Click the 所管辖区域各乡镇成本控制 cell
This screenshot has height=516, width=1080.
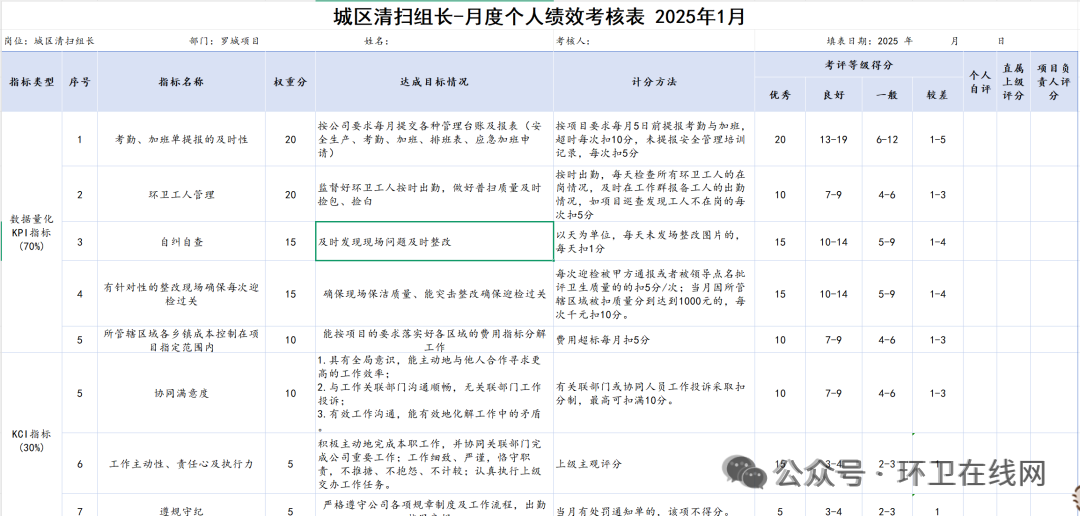(x=181, y=340)
